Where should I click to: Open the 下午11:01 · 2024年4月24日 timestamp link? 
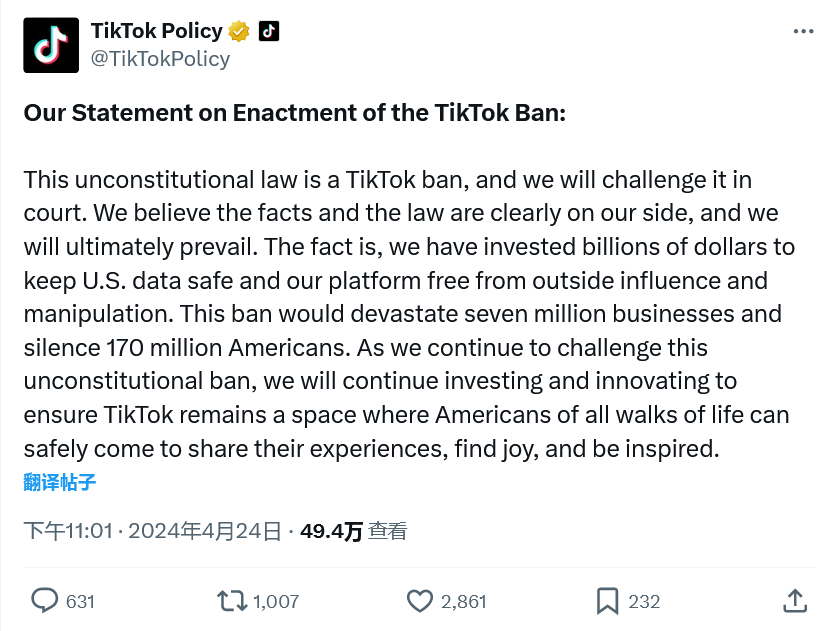pos(153,531)
